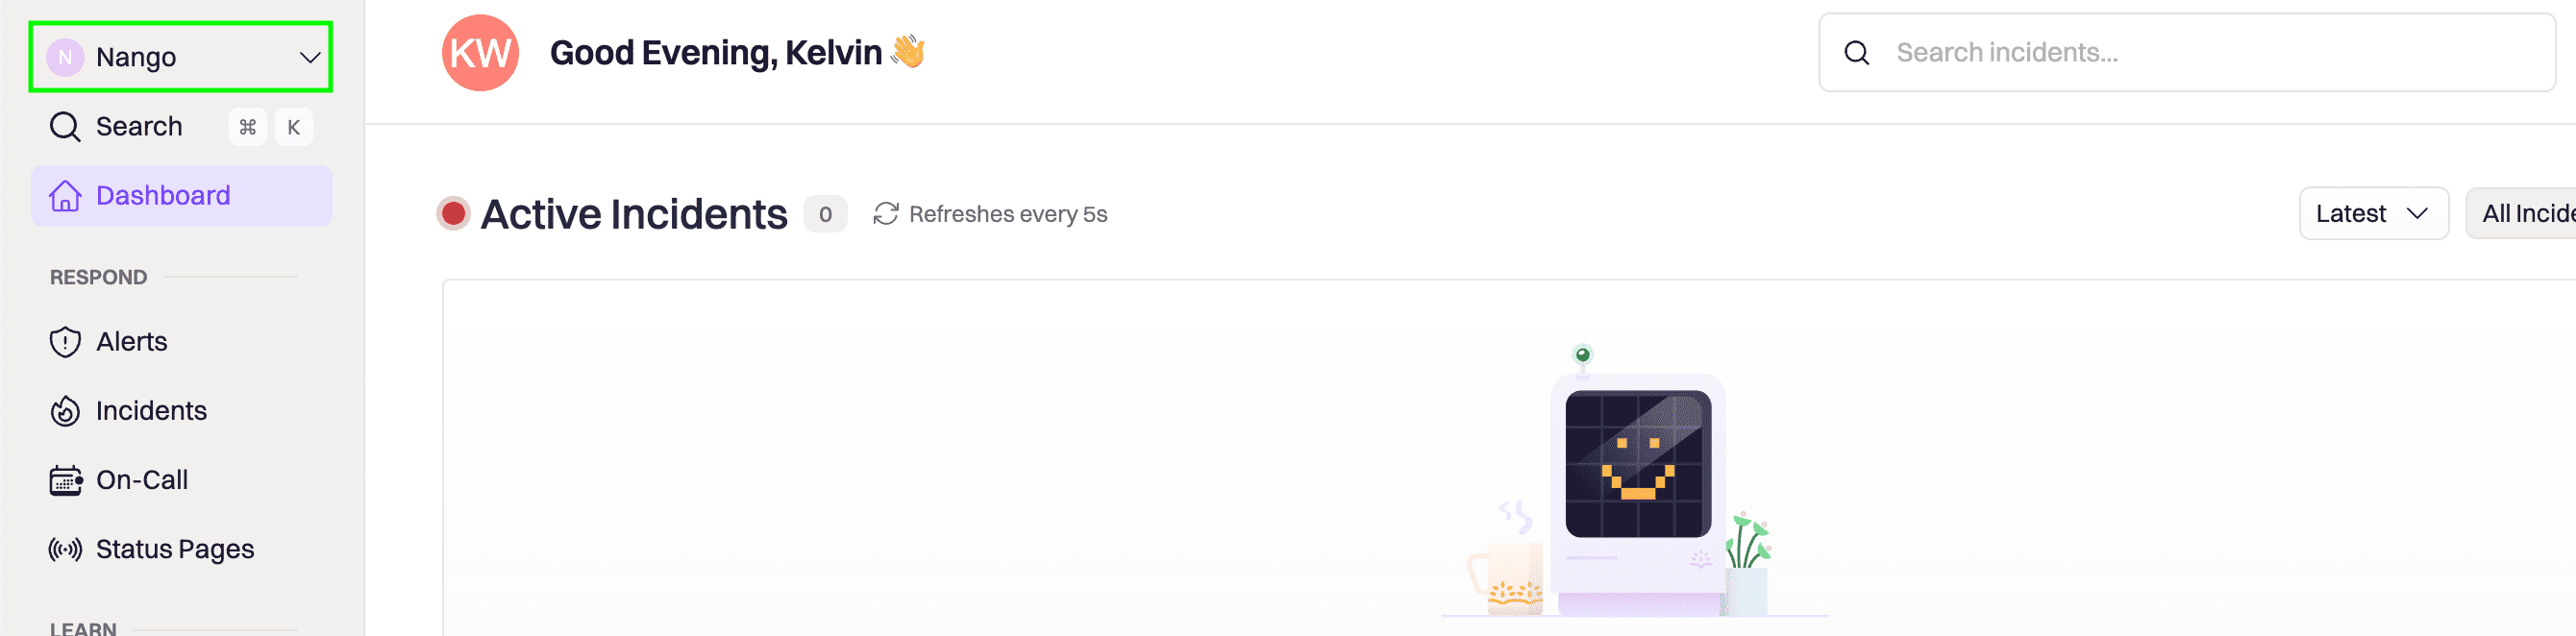The width and height of the screenshot is (2576, 636).
Task: Click the Alerts shield icon
Action: click(x=65, y=342)
